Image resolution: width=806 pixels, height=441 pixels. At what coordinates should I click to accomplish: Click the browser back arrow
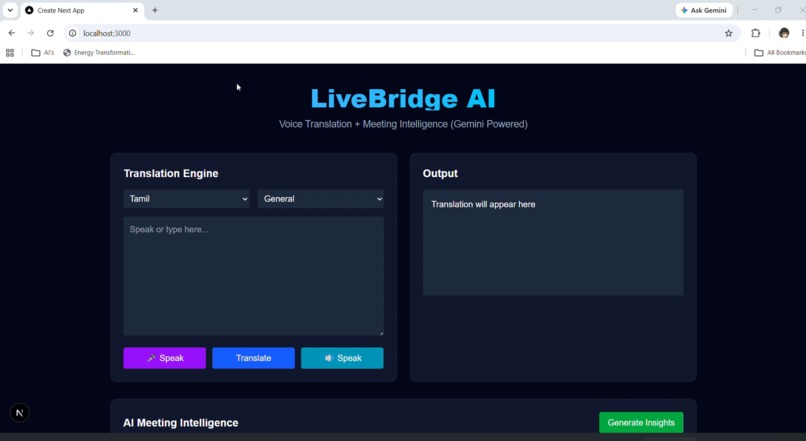click(11, 33)
